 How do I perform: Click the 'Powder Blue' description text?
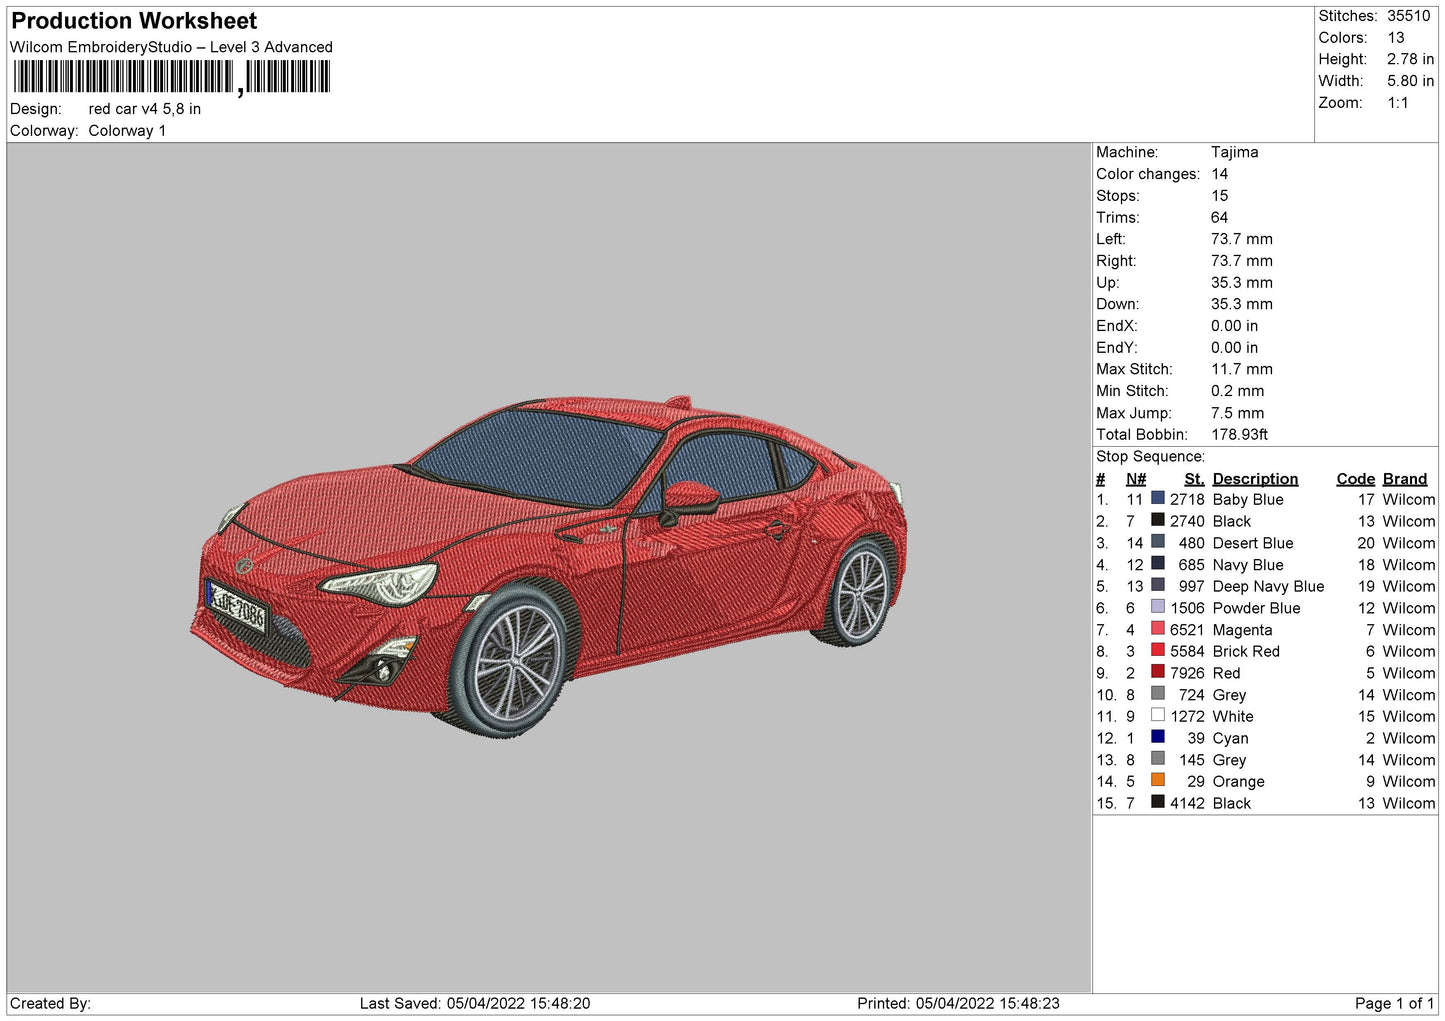tap(1256, 608)
